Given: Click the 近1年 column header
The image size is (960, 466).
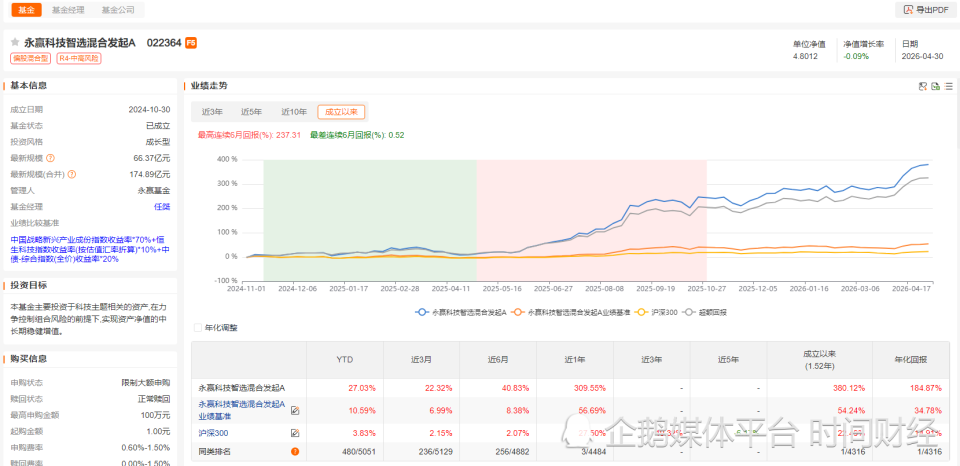Looking at the screenshot, I should 575,359.
